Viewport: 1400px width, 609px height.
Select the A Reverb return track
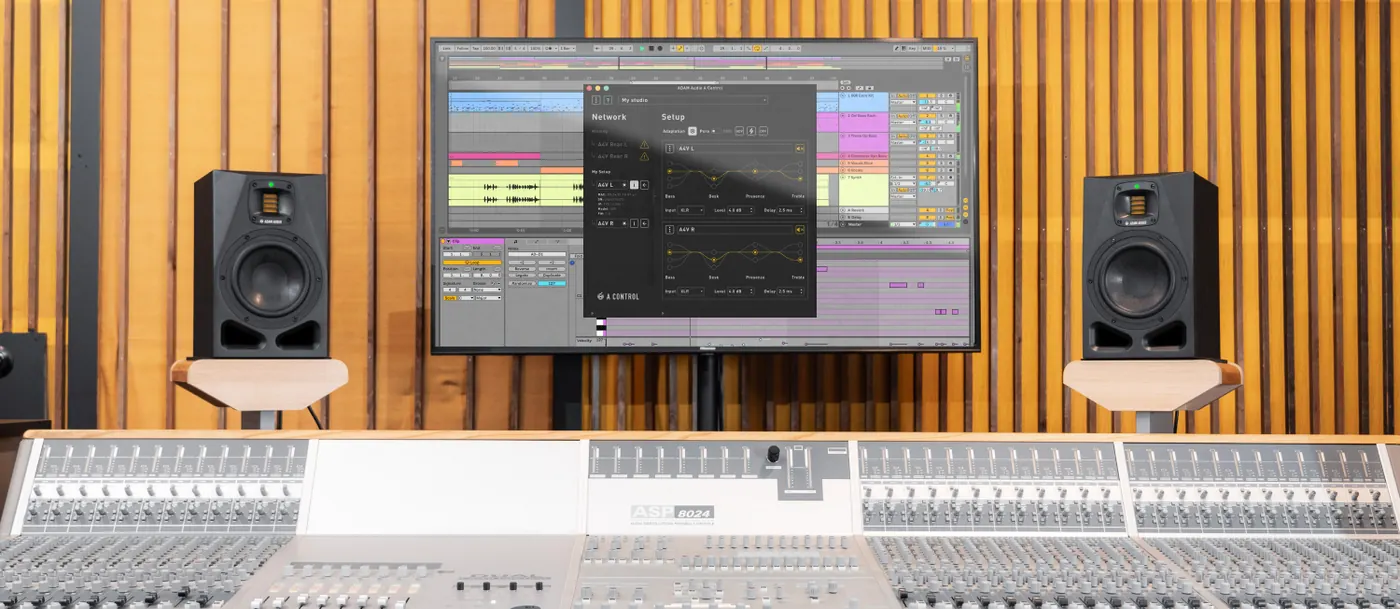click(863, 210)
